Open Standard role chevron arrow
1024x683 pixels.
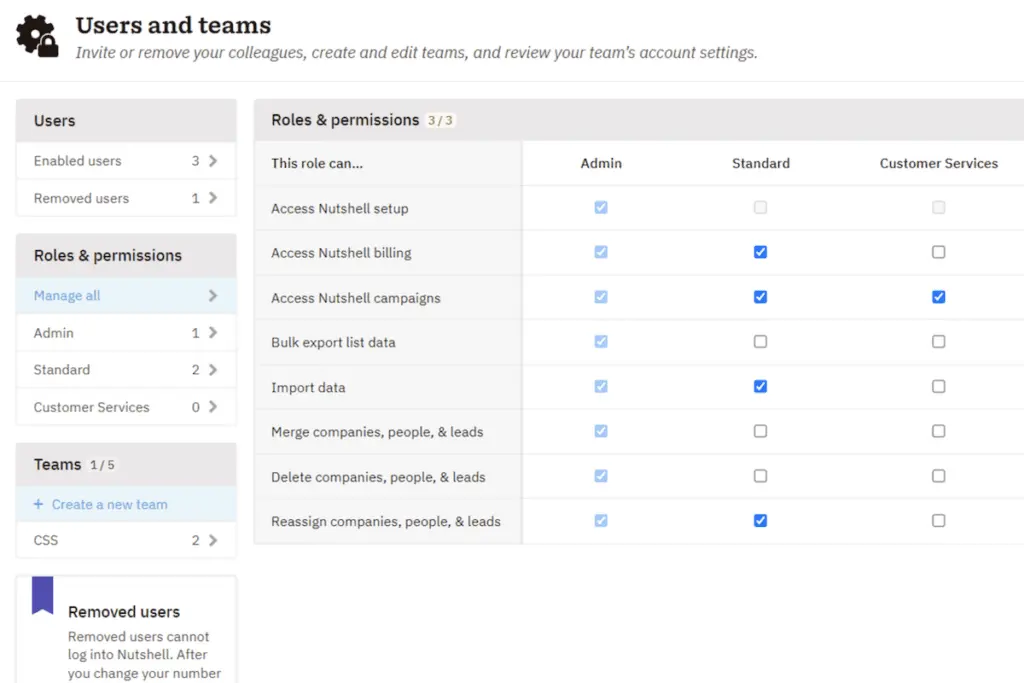click(213, 370)
